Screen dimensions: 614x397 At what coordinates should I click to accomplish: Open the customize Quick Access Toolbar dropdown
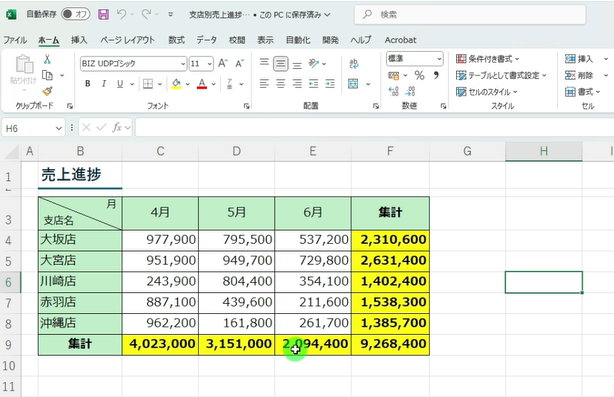click(171, 14)
